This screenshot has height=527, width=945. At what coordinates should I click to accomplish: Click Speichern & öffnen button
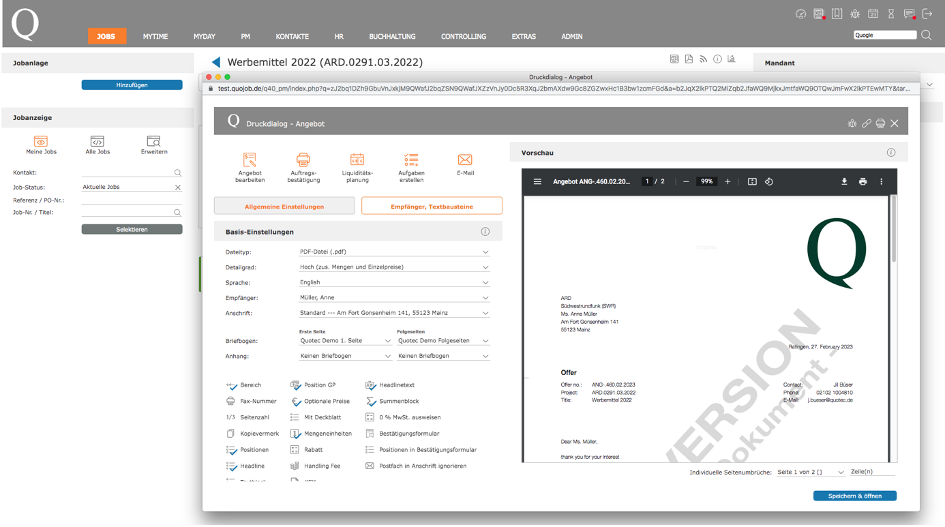(855, 496)
